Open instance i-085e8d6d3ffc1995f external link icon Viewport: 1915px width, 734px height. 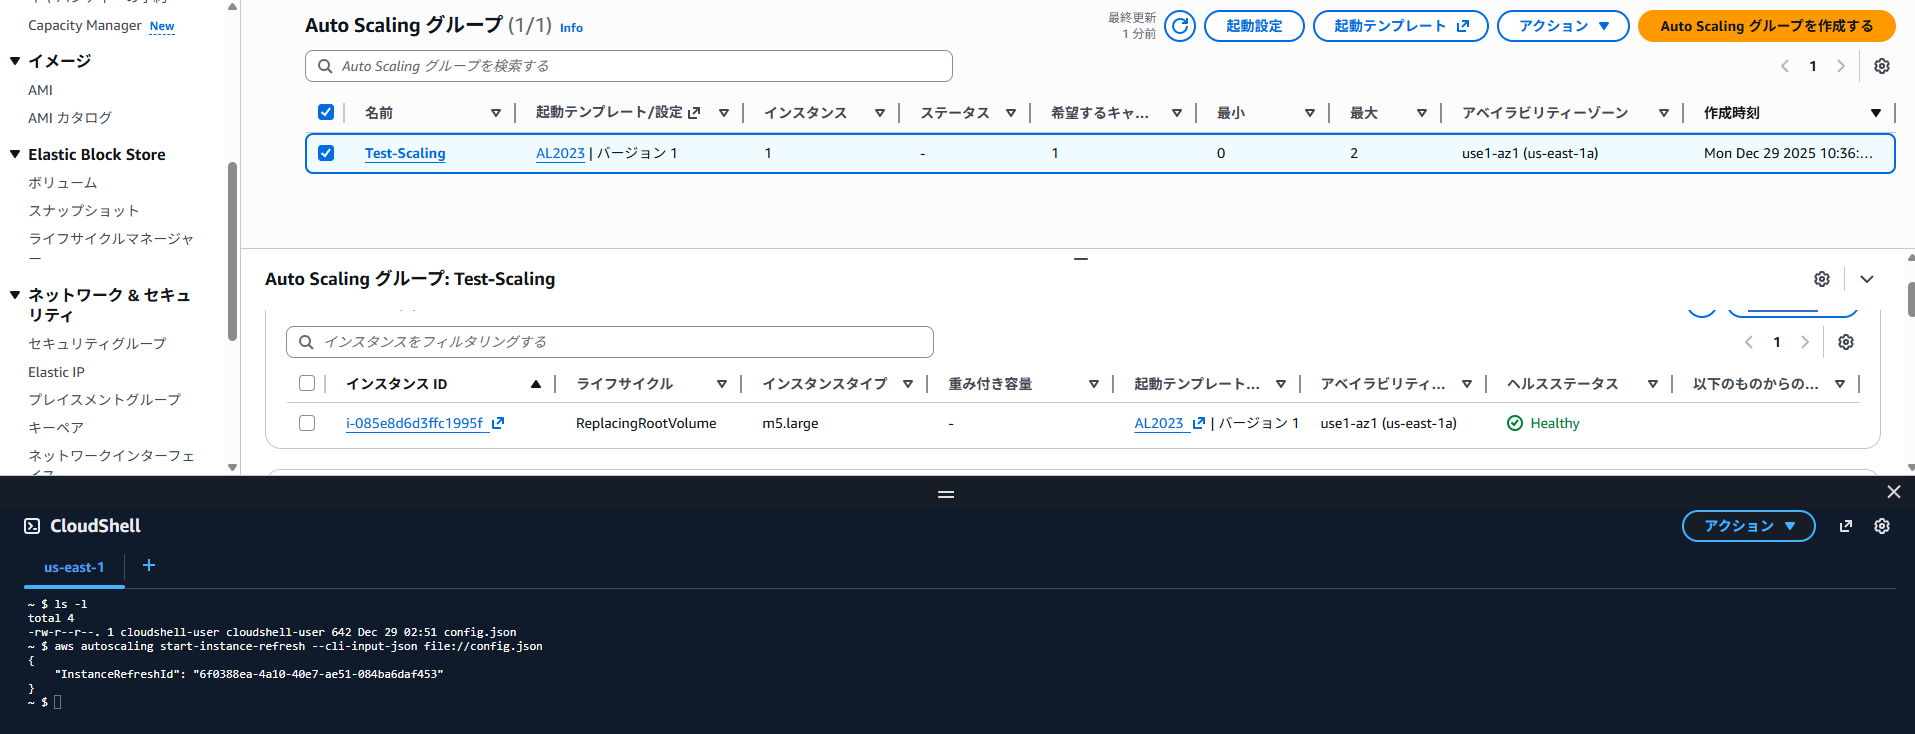(498, 423)
